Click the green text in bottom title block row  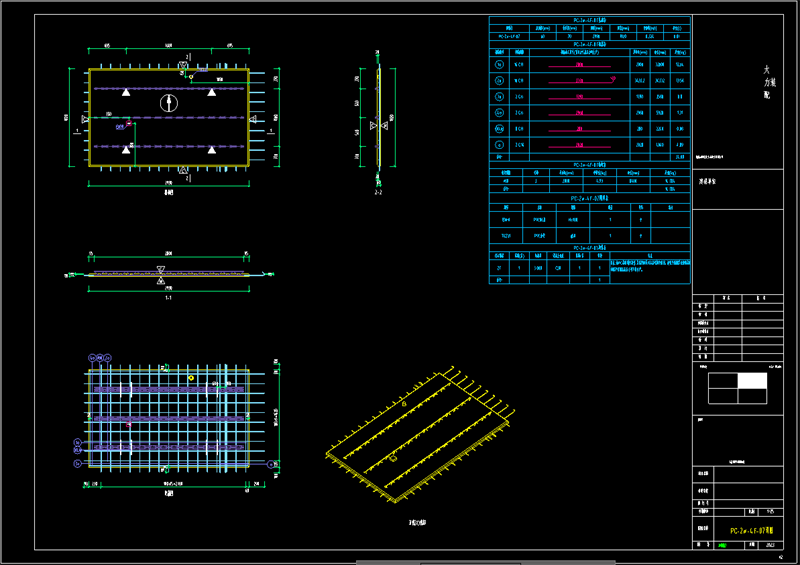[x=722, y=546]
